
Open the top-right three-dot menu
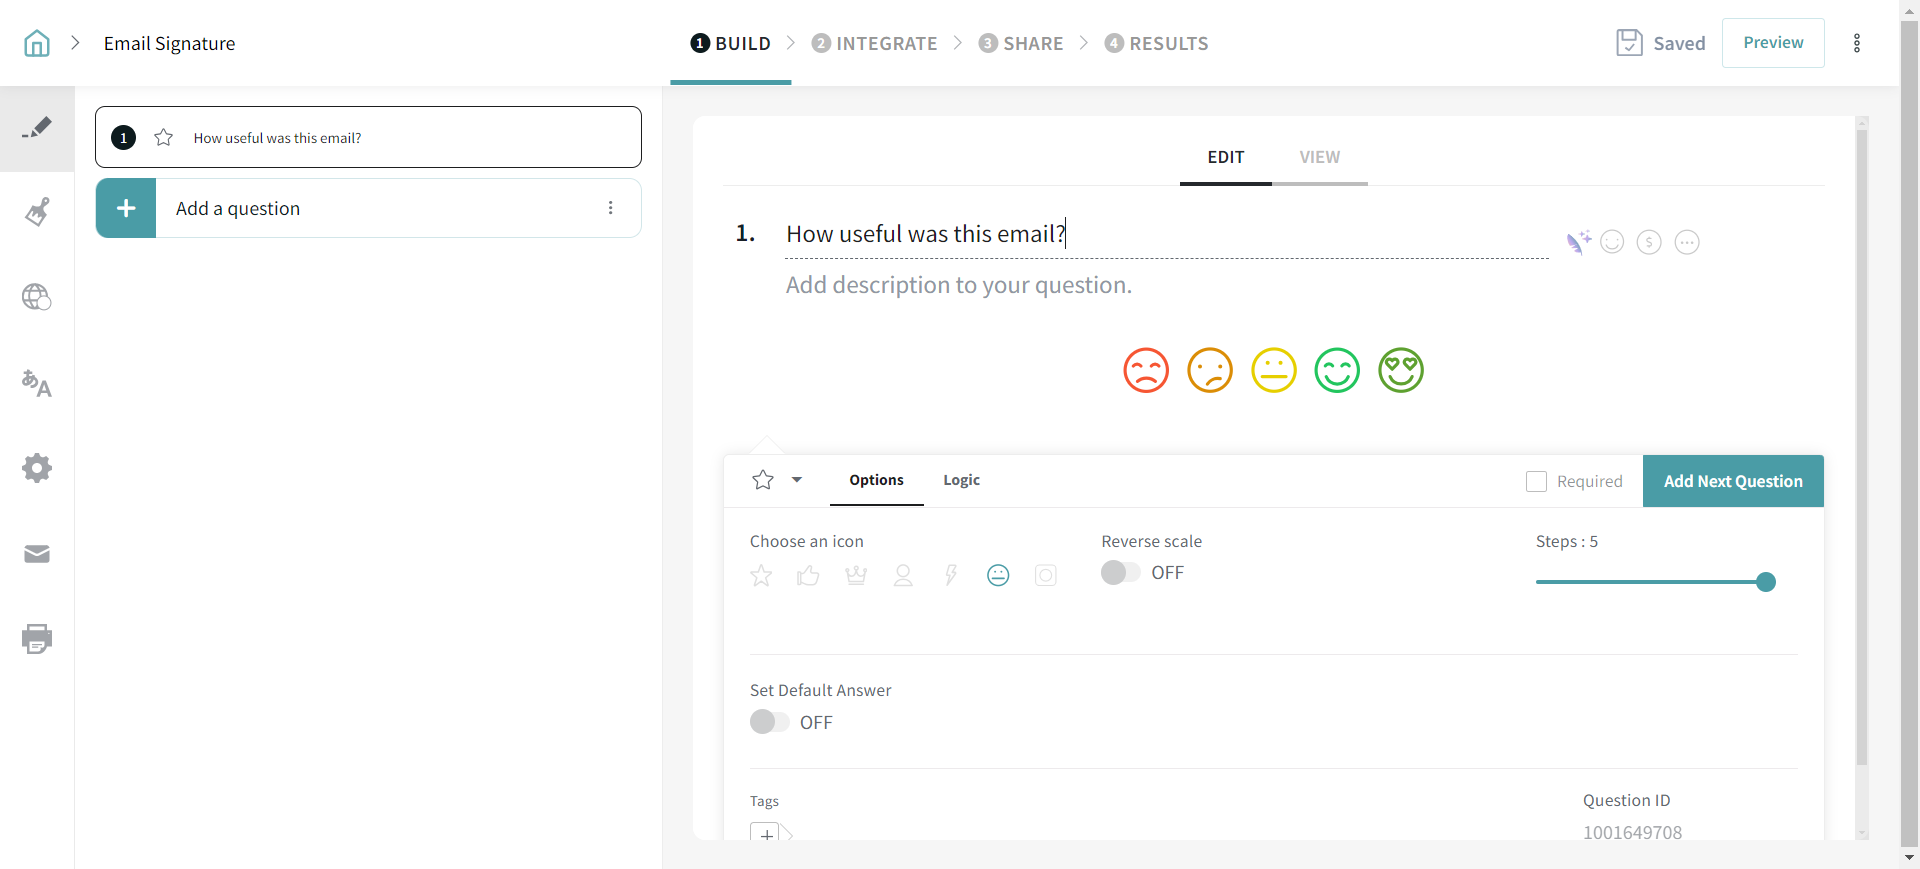[x=1857, y=43]
